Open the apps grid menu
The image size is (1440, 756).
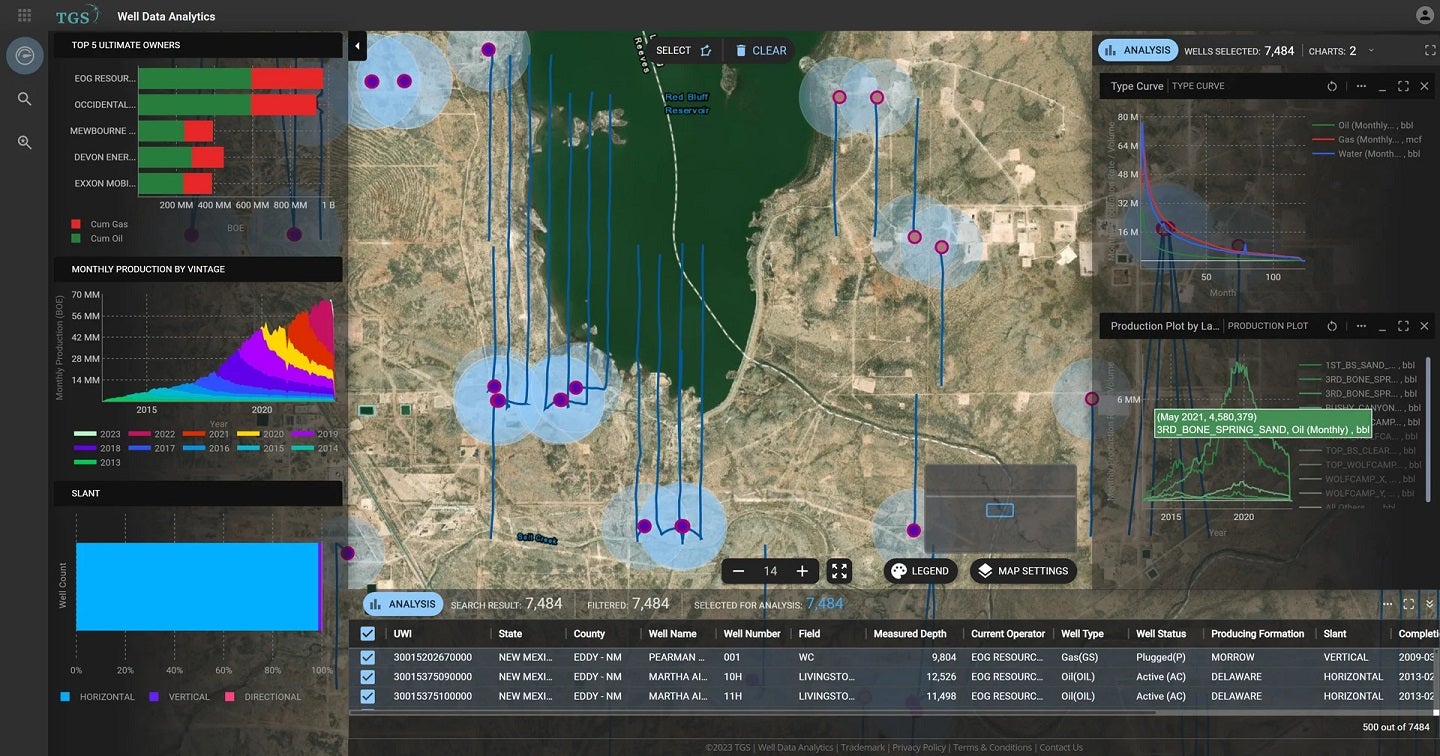(24, 16)
